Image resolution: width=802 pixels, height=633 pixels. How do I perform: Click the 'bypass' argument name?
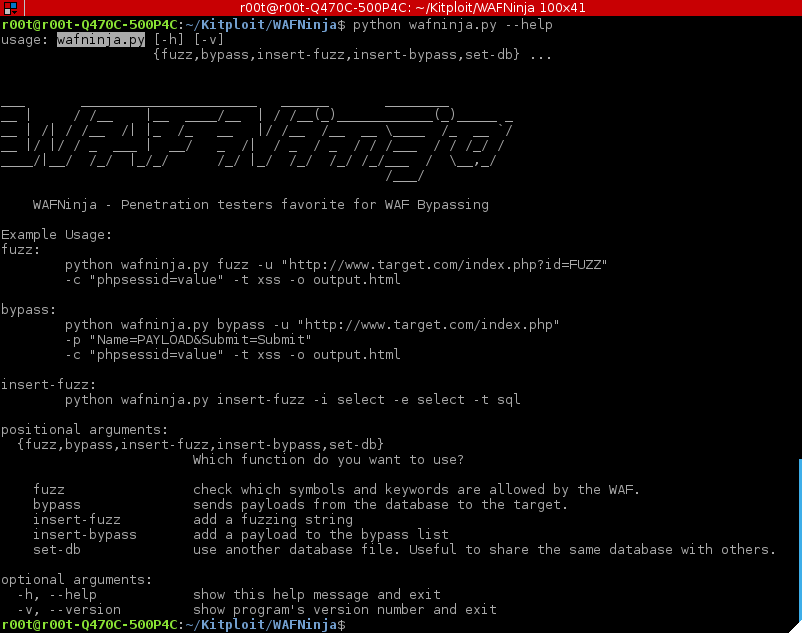[x=57, y=505]
